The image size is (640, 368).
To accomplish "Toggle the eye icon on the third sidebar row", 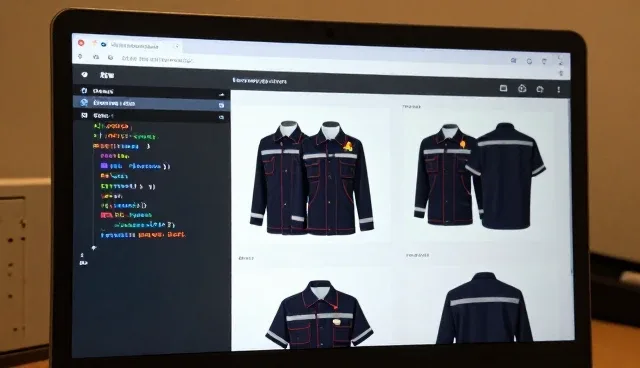I will tap(221, 117).
